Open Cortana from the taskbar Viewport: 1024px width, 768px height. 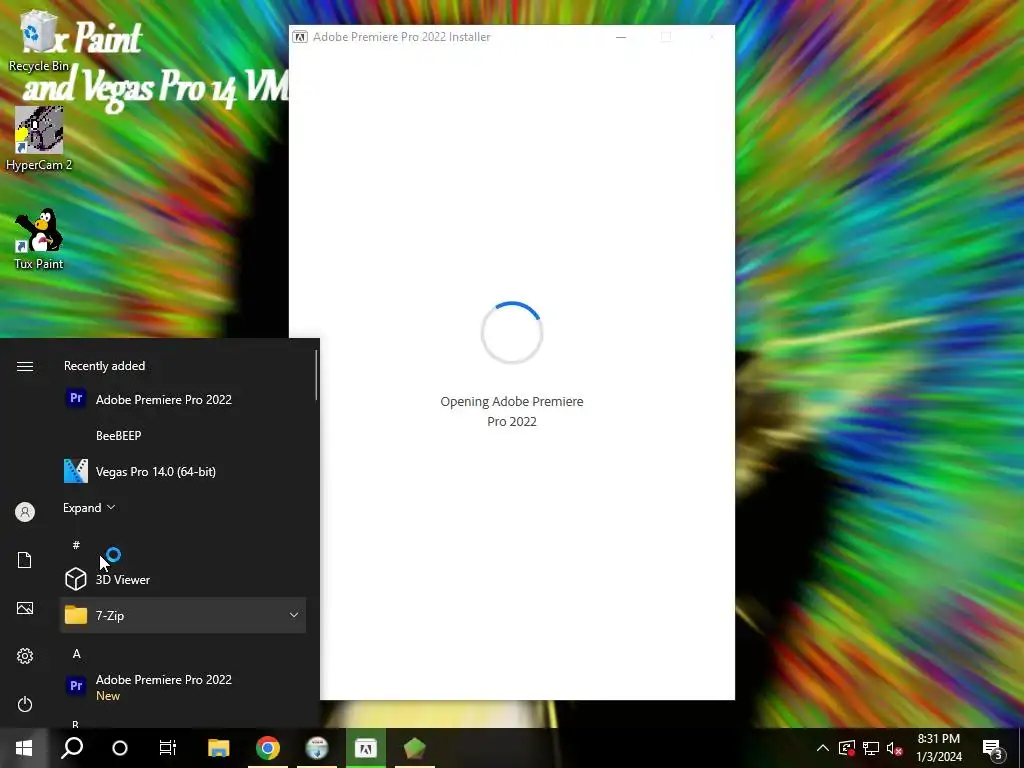tap(120, 748)
